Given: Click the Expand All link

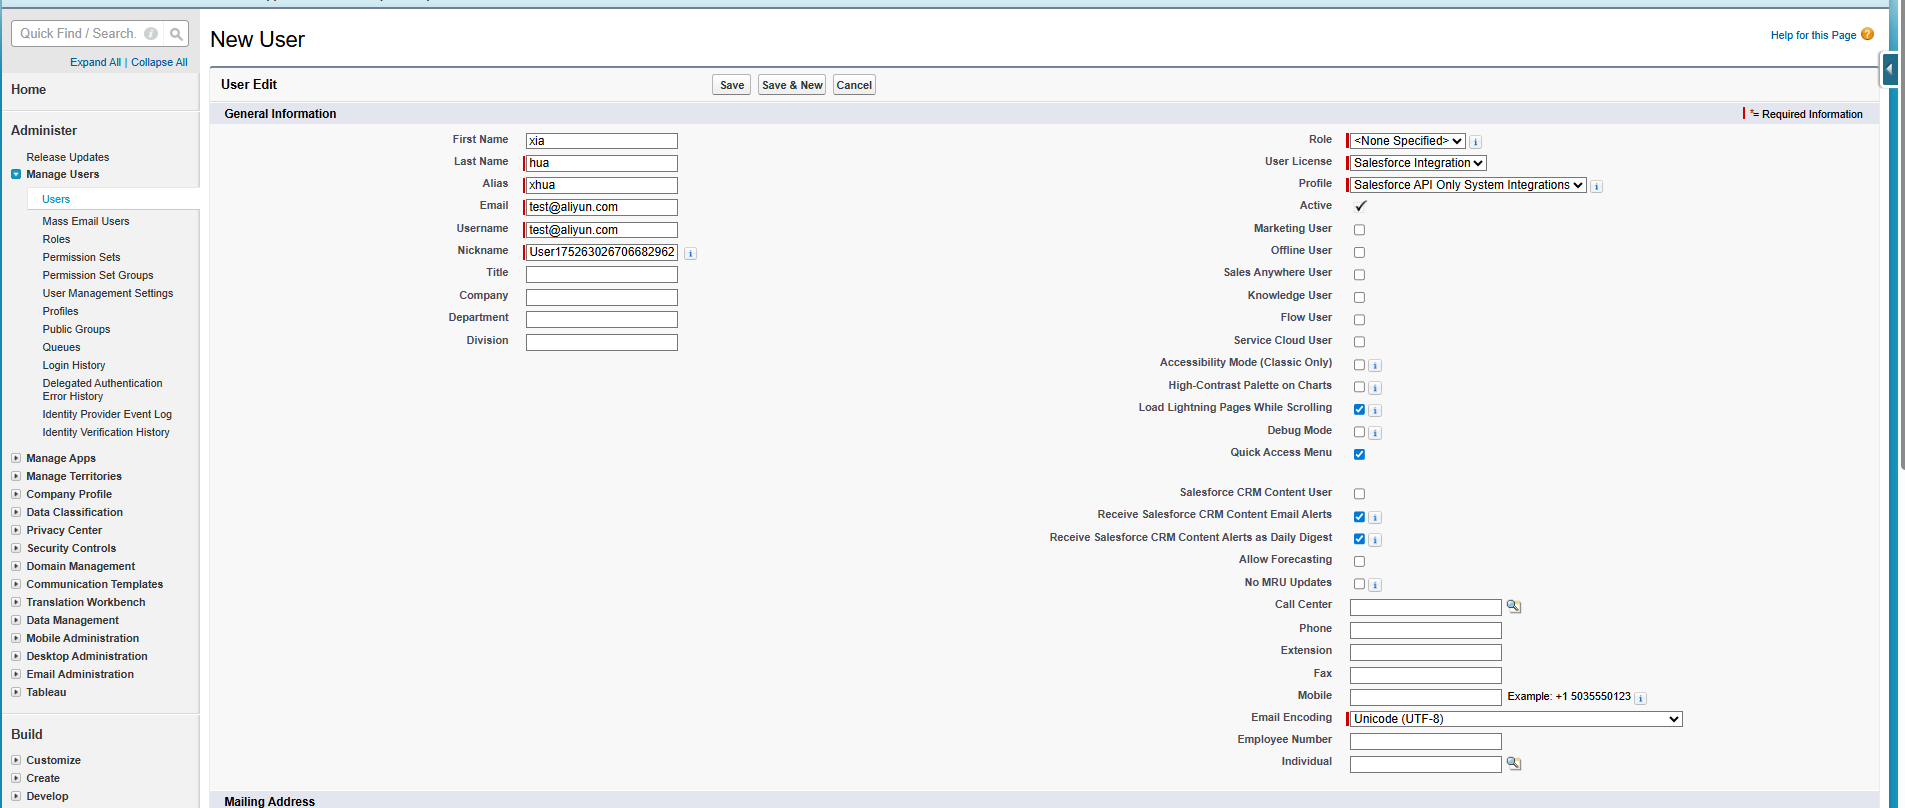Looking at the screenshot, I should 95,62.
